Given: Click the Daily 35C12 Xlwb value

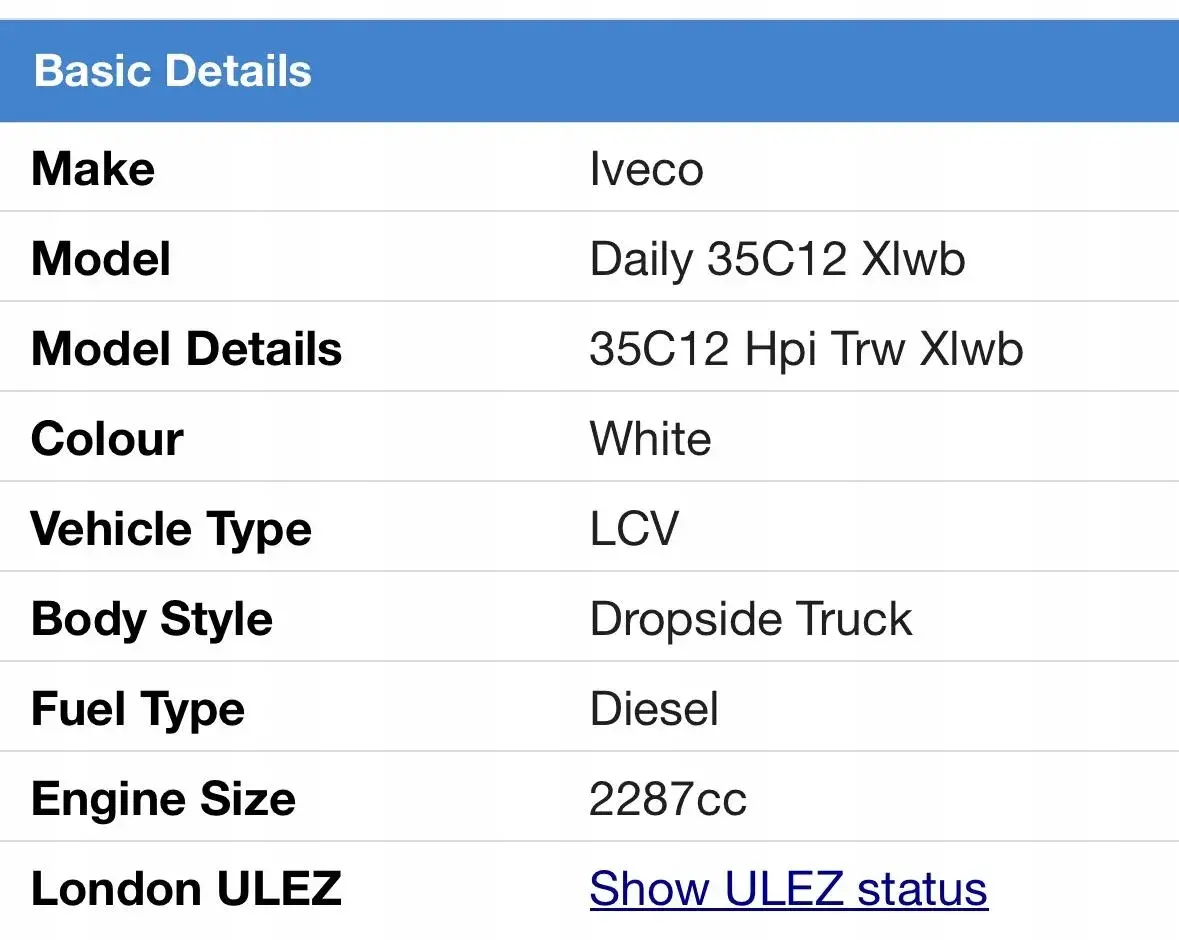Looking at the screenshot, I should 777,259.
